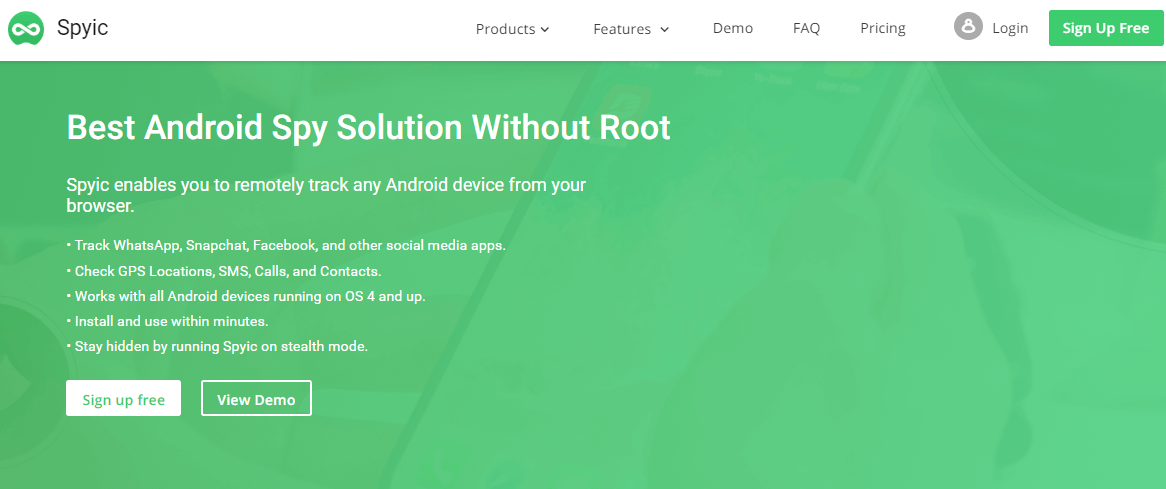Click the Spyic brand name text
1166x489 pixels.
(x=83, y=28)
